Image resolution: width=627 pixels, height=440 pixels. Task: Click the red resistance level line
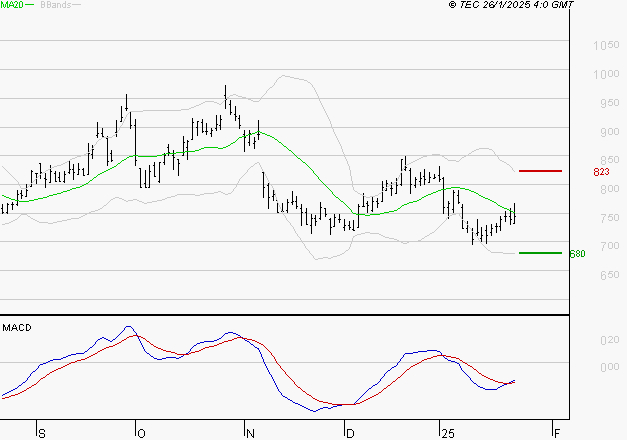tap(540, 171)
